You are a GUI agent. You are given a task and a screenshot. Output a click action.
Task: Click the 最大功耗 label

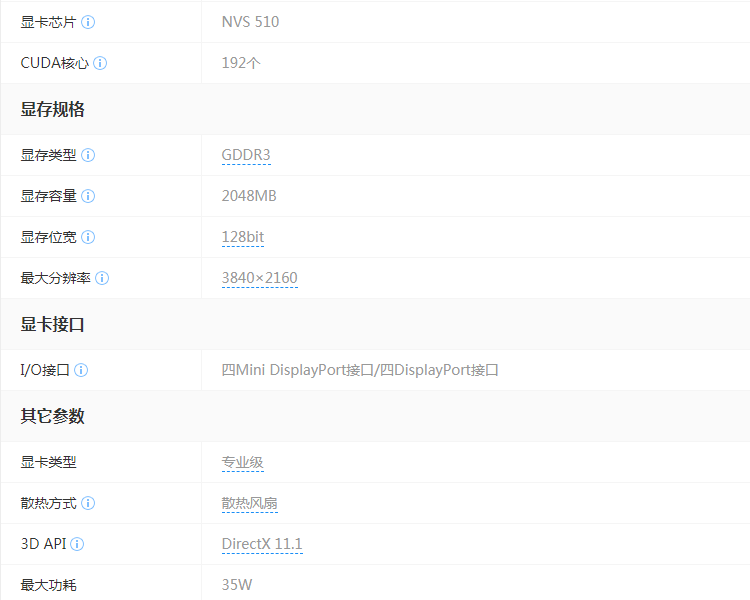48,585
